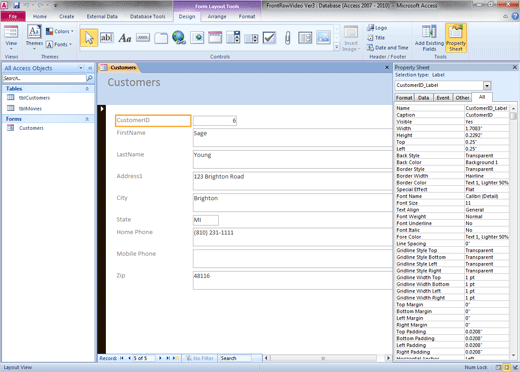Click the Caption property value CustomerID
520x372 pixels.
tap(487, 115)
